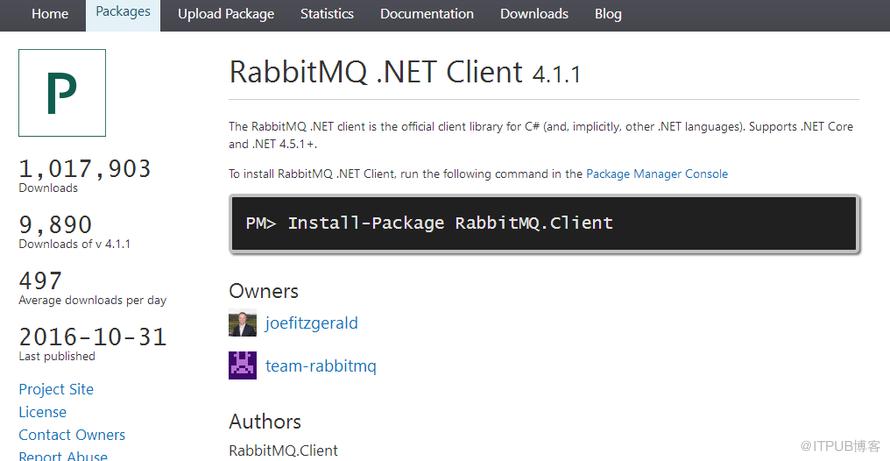The height and width of the screenshot is (461, 890).
Task: Click the Install-Package RabbitMQ.Client command box
Action: (x=544, y=224)
